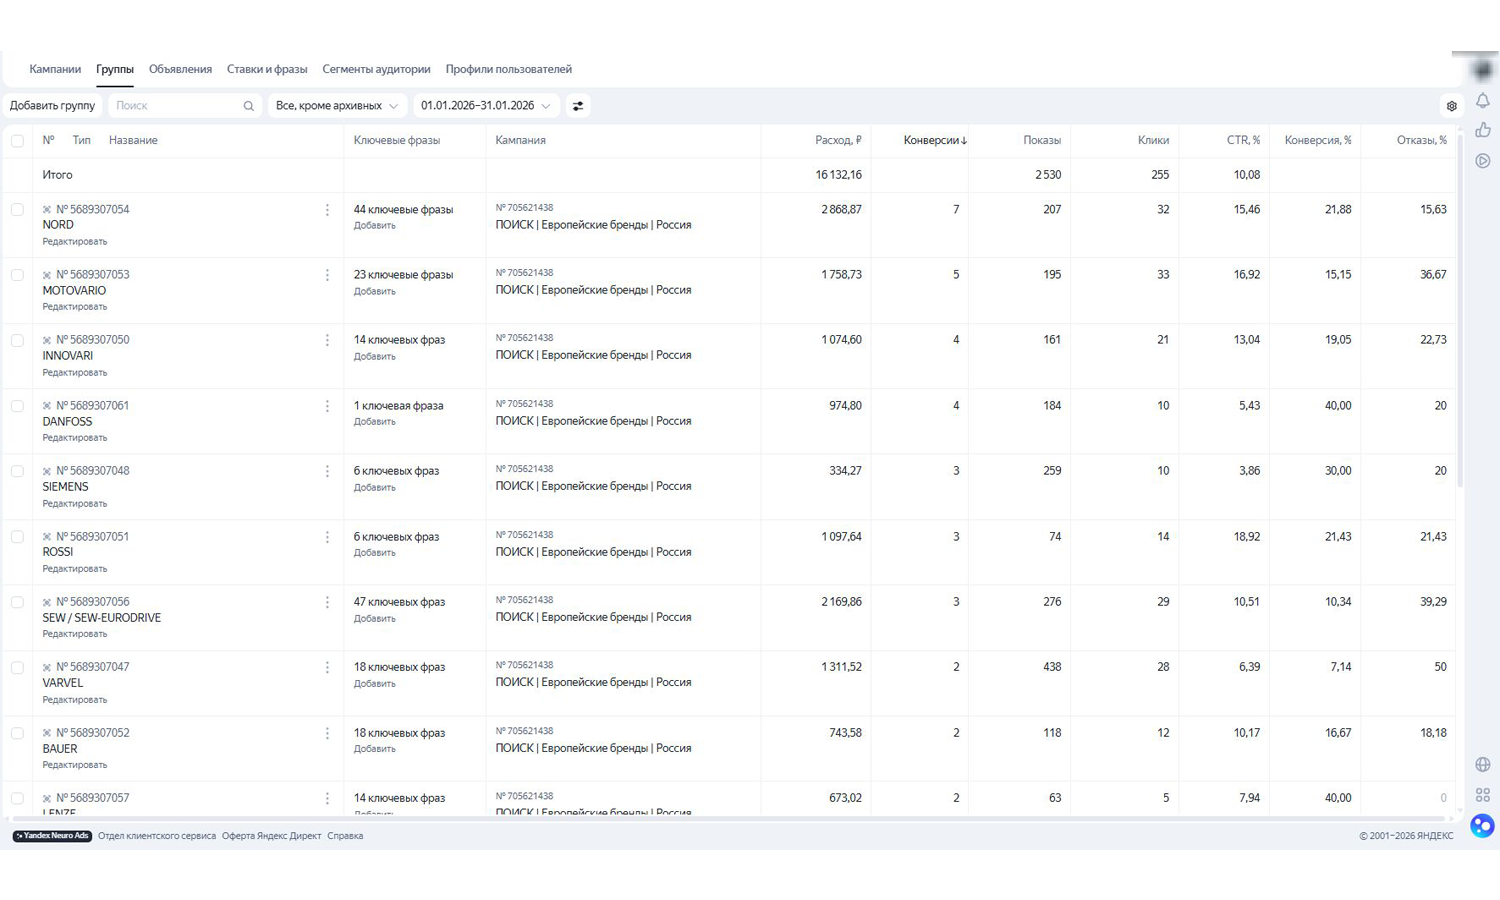Click the vertical table scrollbar

(x=1461, y=310)
